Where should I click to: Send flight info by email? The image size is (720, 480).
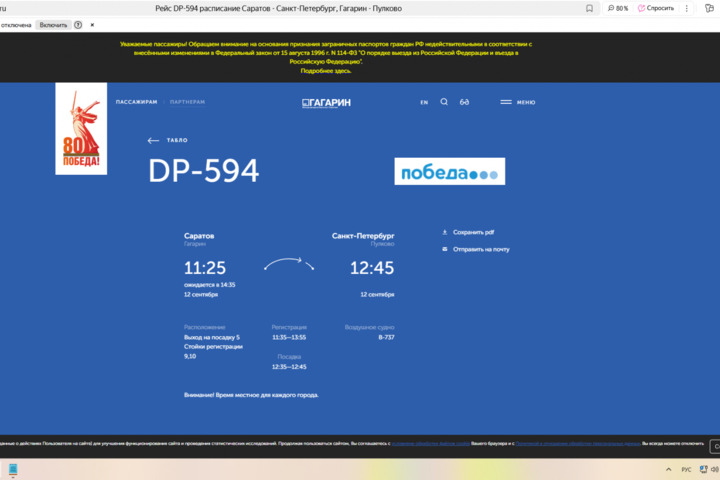[x=480, y=249]
